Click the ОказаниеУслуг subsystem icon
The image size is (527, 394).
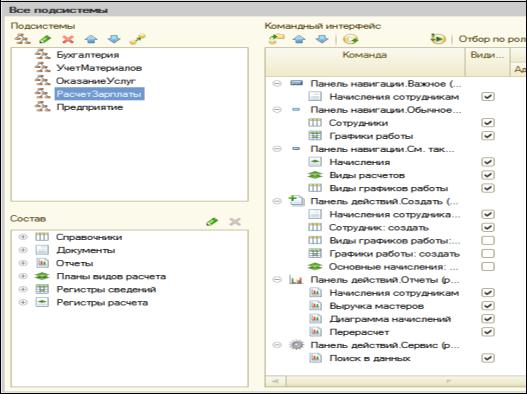42,81
